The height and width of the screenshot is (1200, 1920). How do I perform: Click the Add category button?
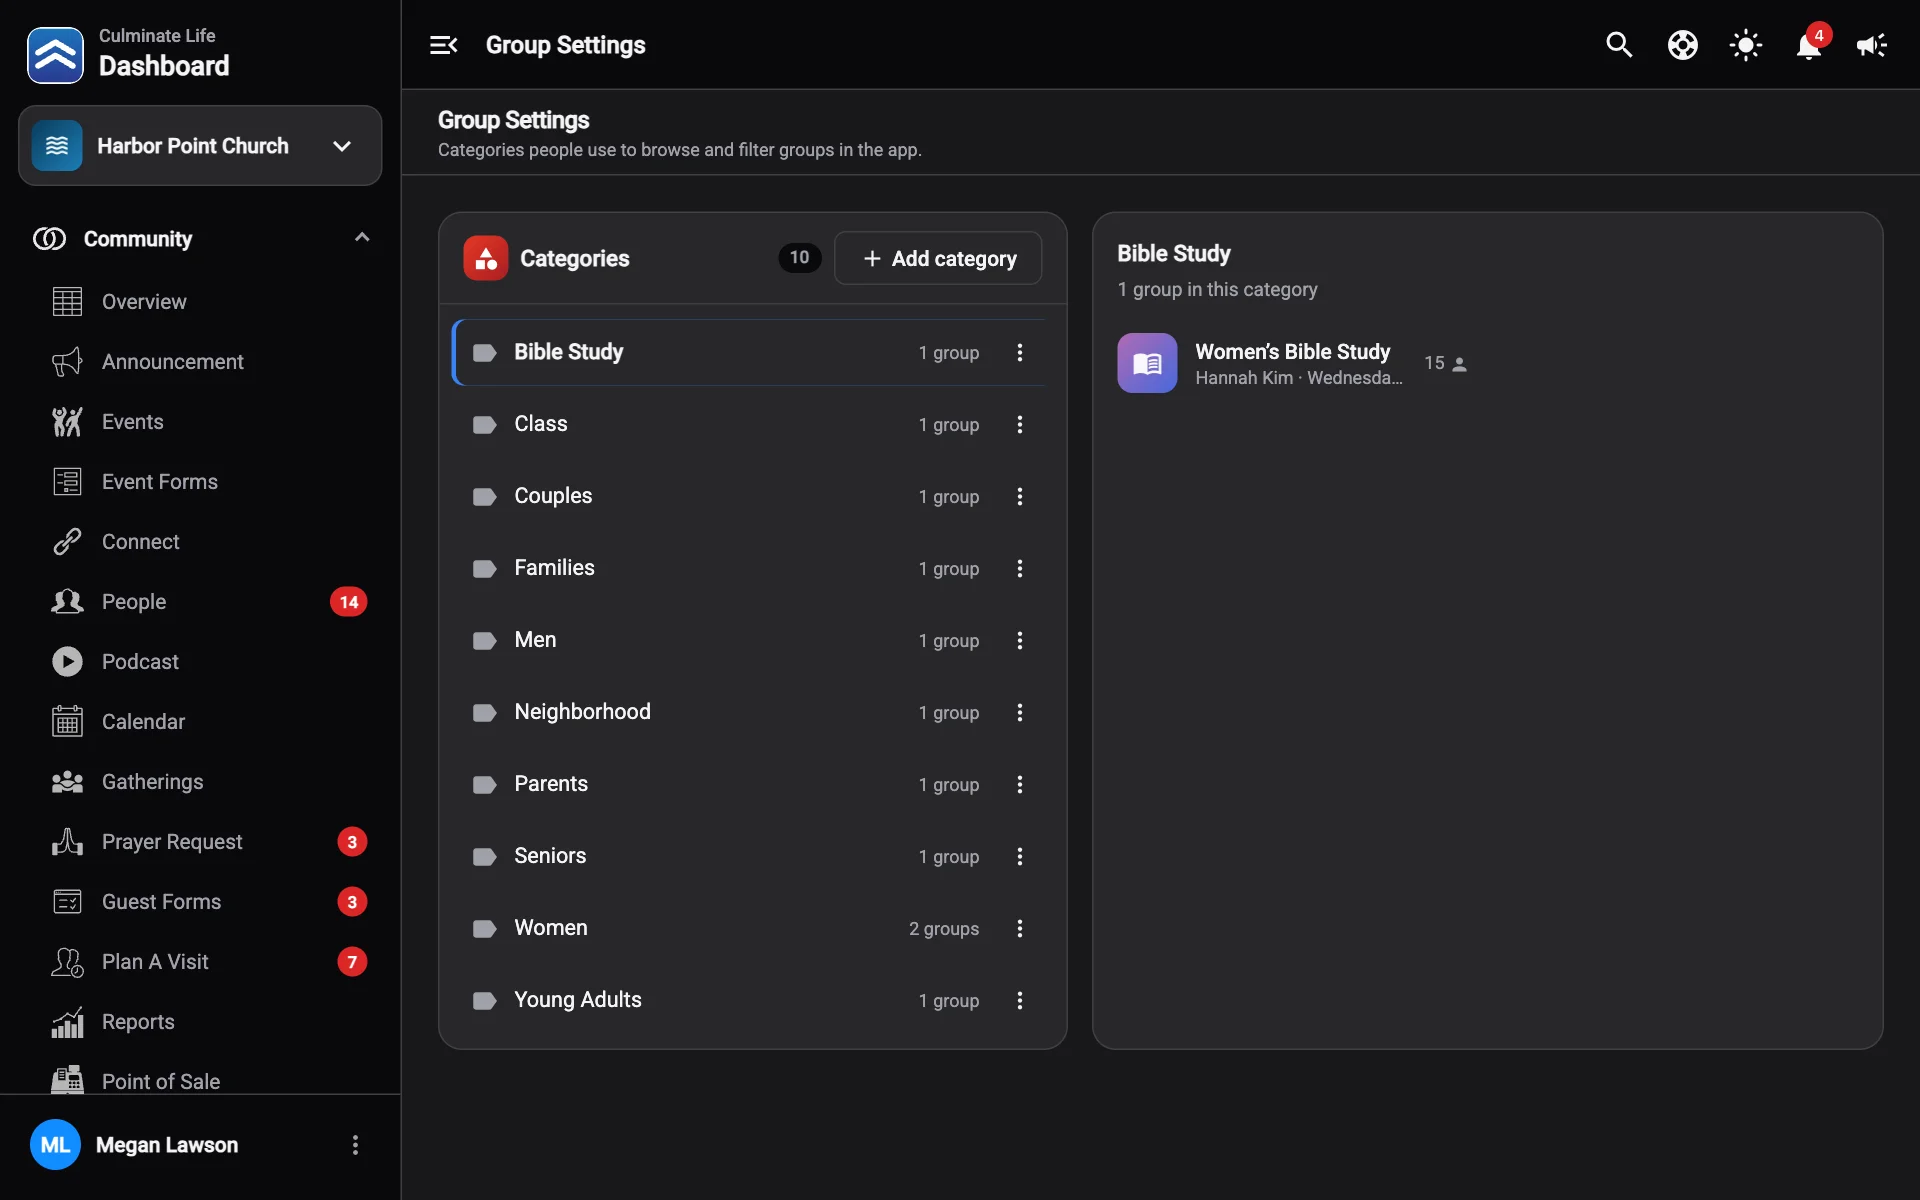(938, 258)
